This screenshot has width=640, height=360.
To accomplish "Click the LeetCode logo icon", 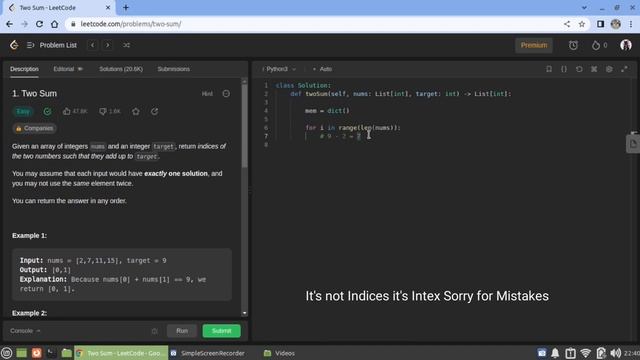I will (x=14, y=45).
